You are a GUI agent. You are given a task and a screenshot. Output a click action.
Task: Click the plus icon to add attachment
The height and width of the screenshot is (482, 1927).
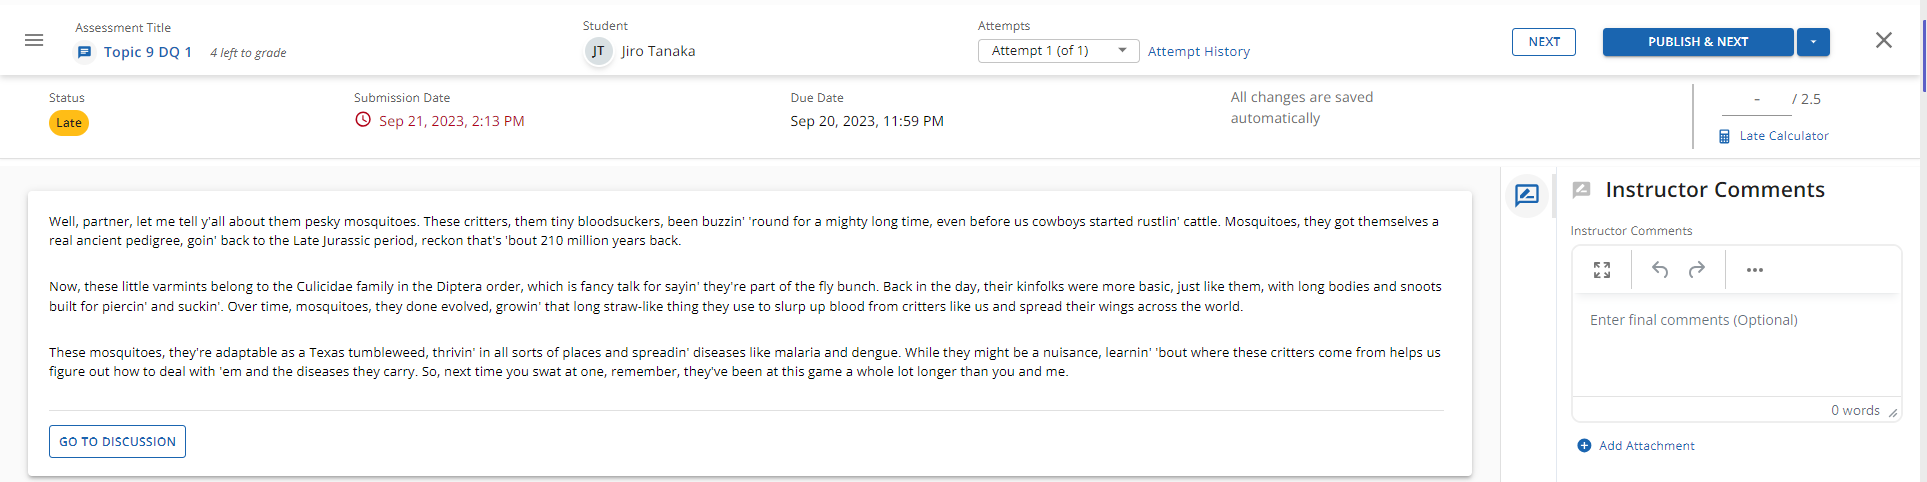click(1584, 446)
